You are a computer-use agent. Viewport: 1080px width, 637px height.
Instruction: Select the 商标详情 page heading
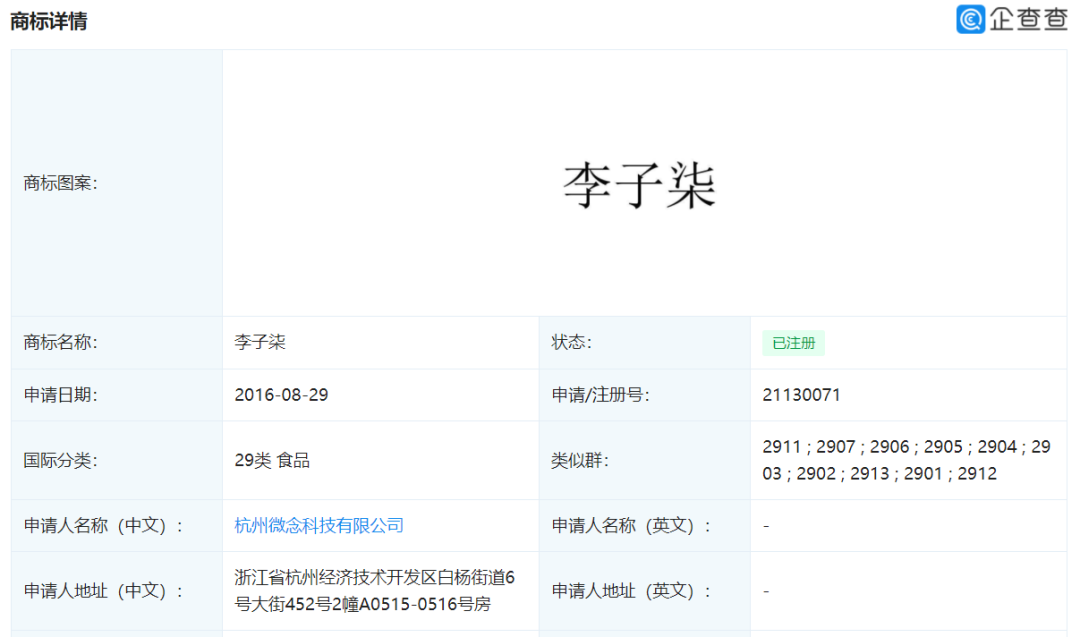(x=46, y=20)
